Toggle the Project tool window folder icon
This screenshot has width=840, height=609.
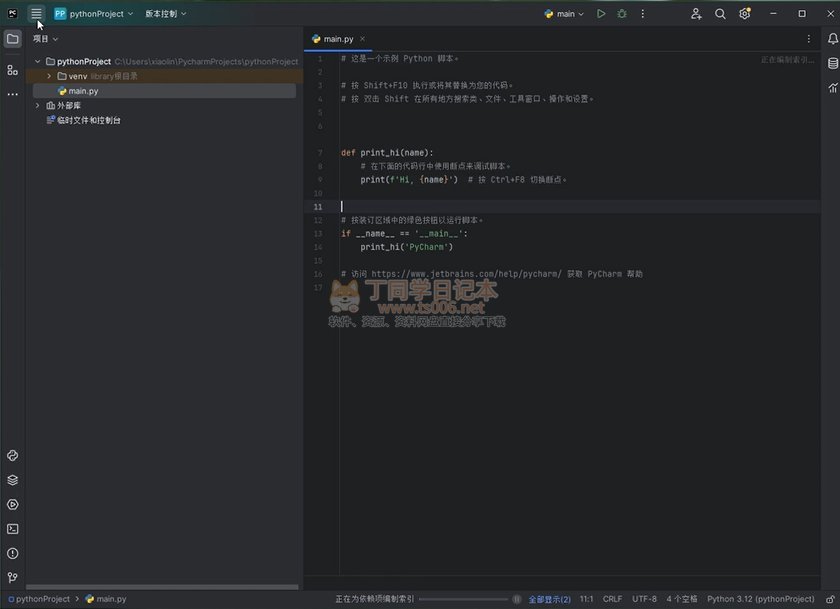pos(13,39)
